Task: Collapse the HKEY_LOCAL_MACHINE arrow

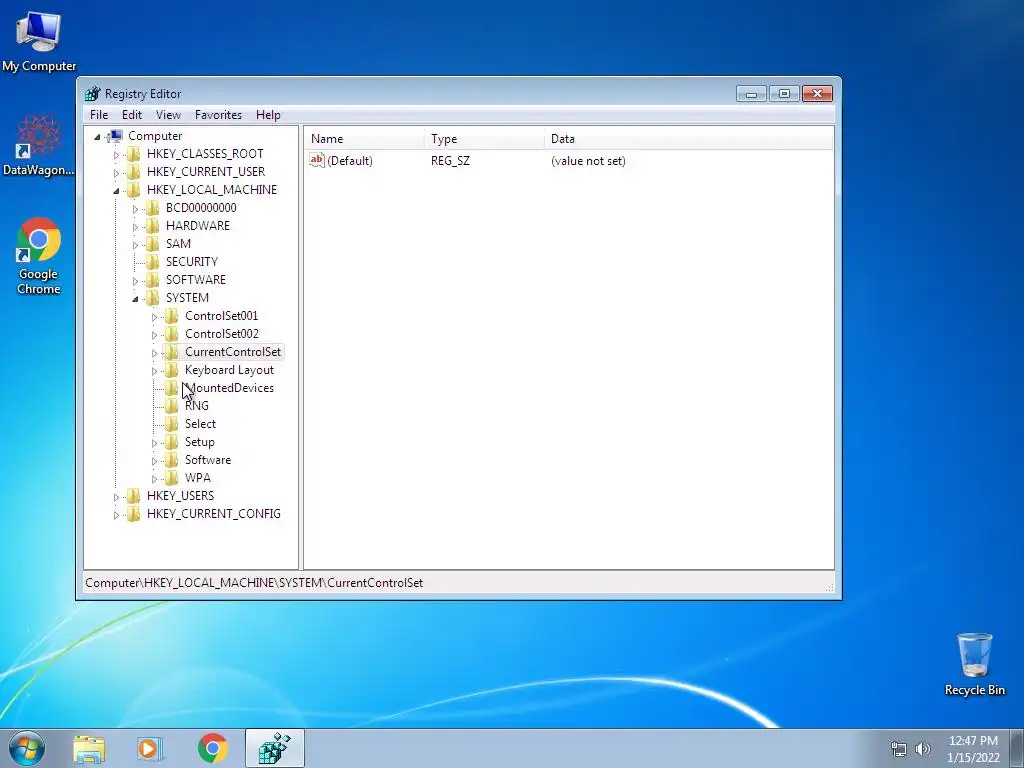Action: 116,191
